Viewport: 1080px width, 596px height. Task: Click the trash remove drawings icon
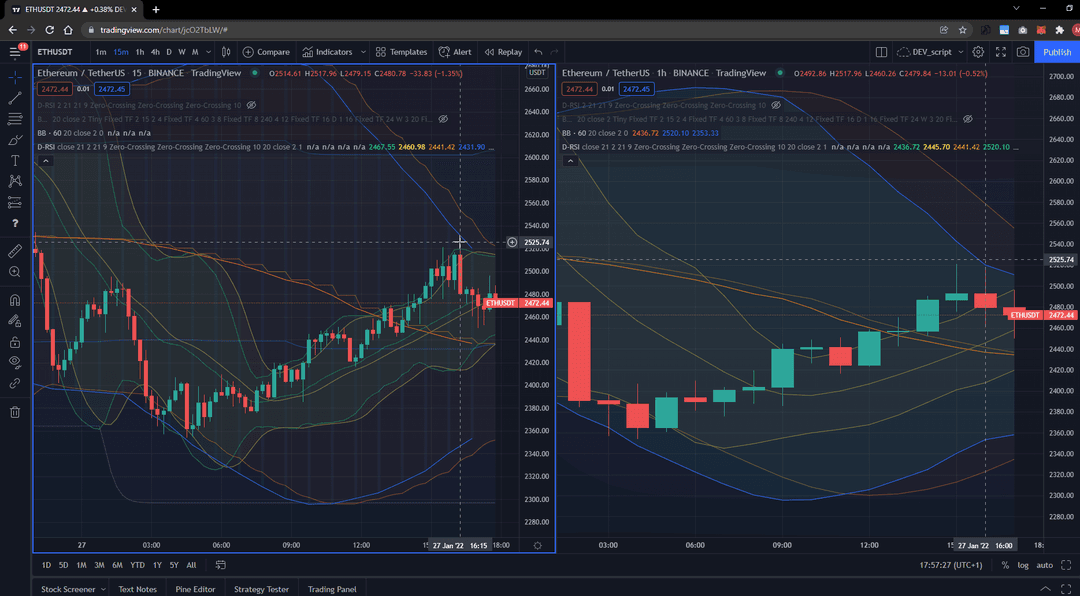(14, 412)
